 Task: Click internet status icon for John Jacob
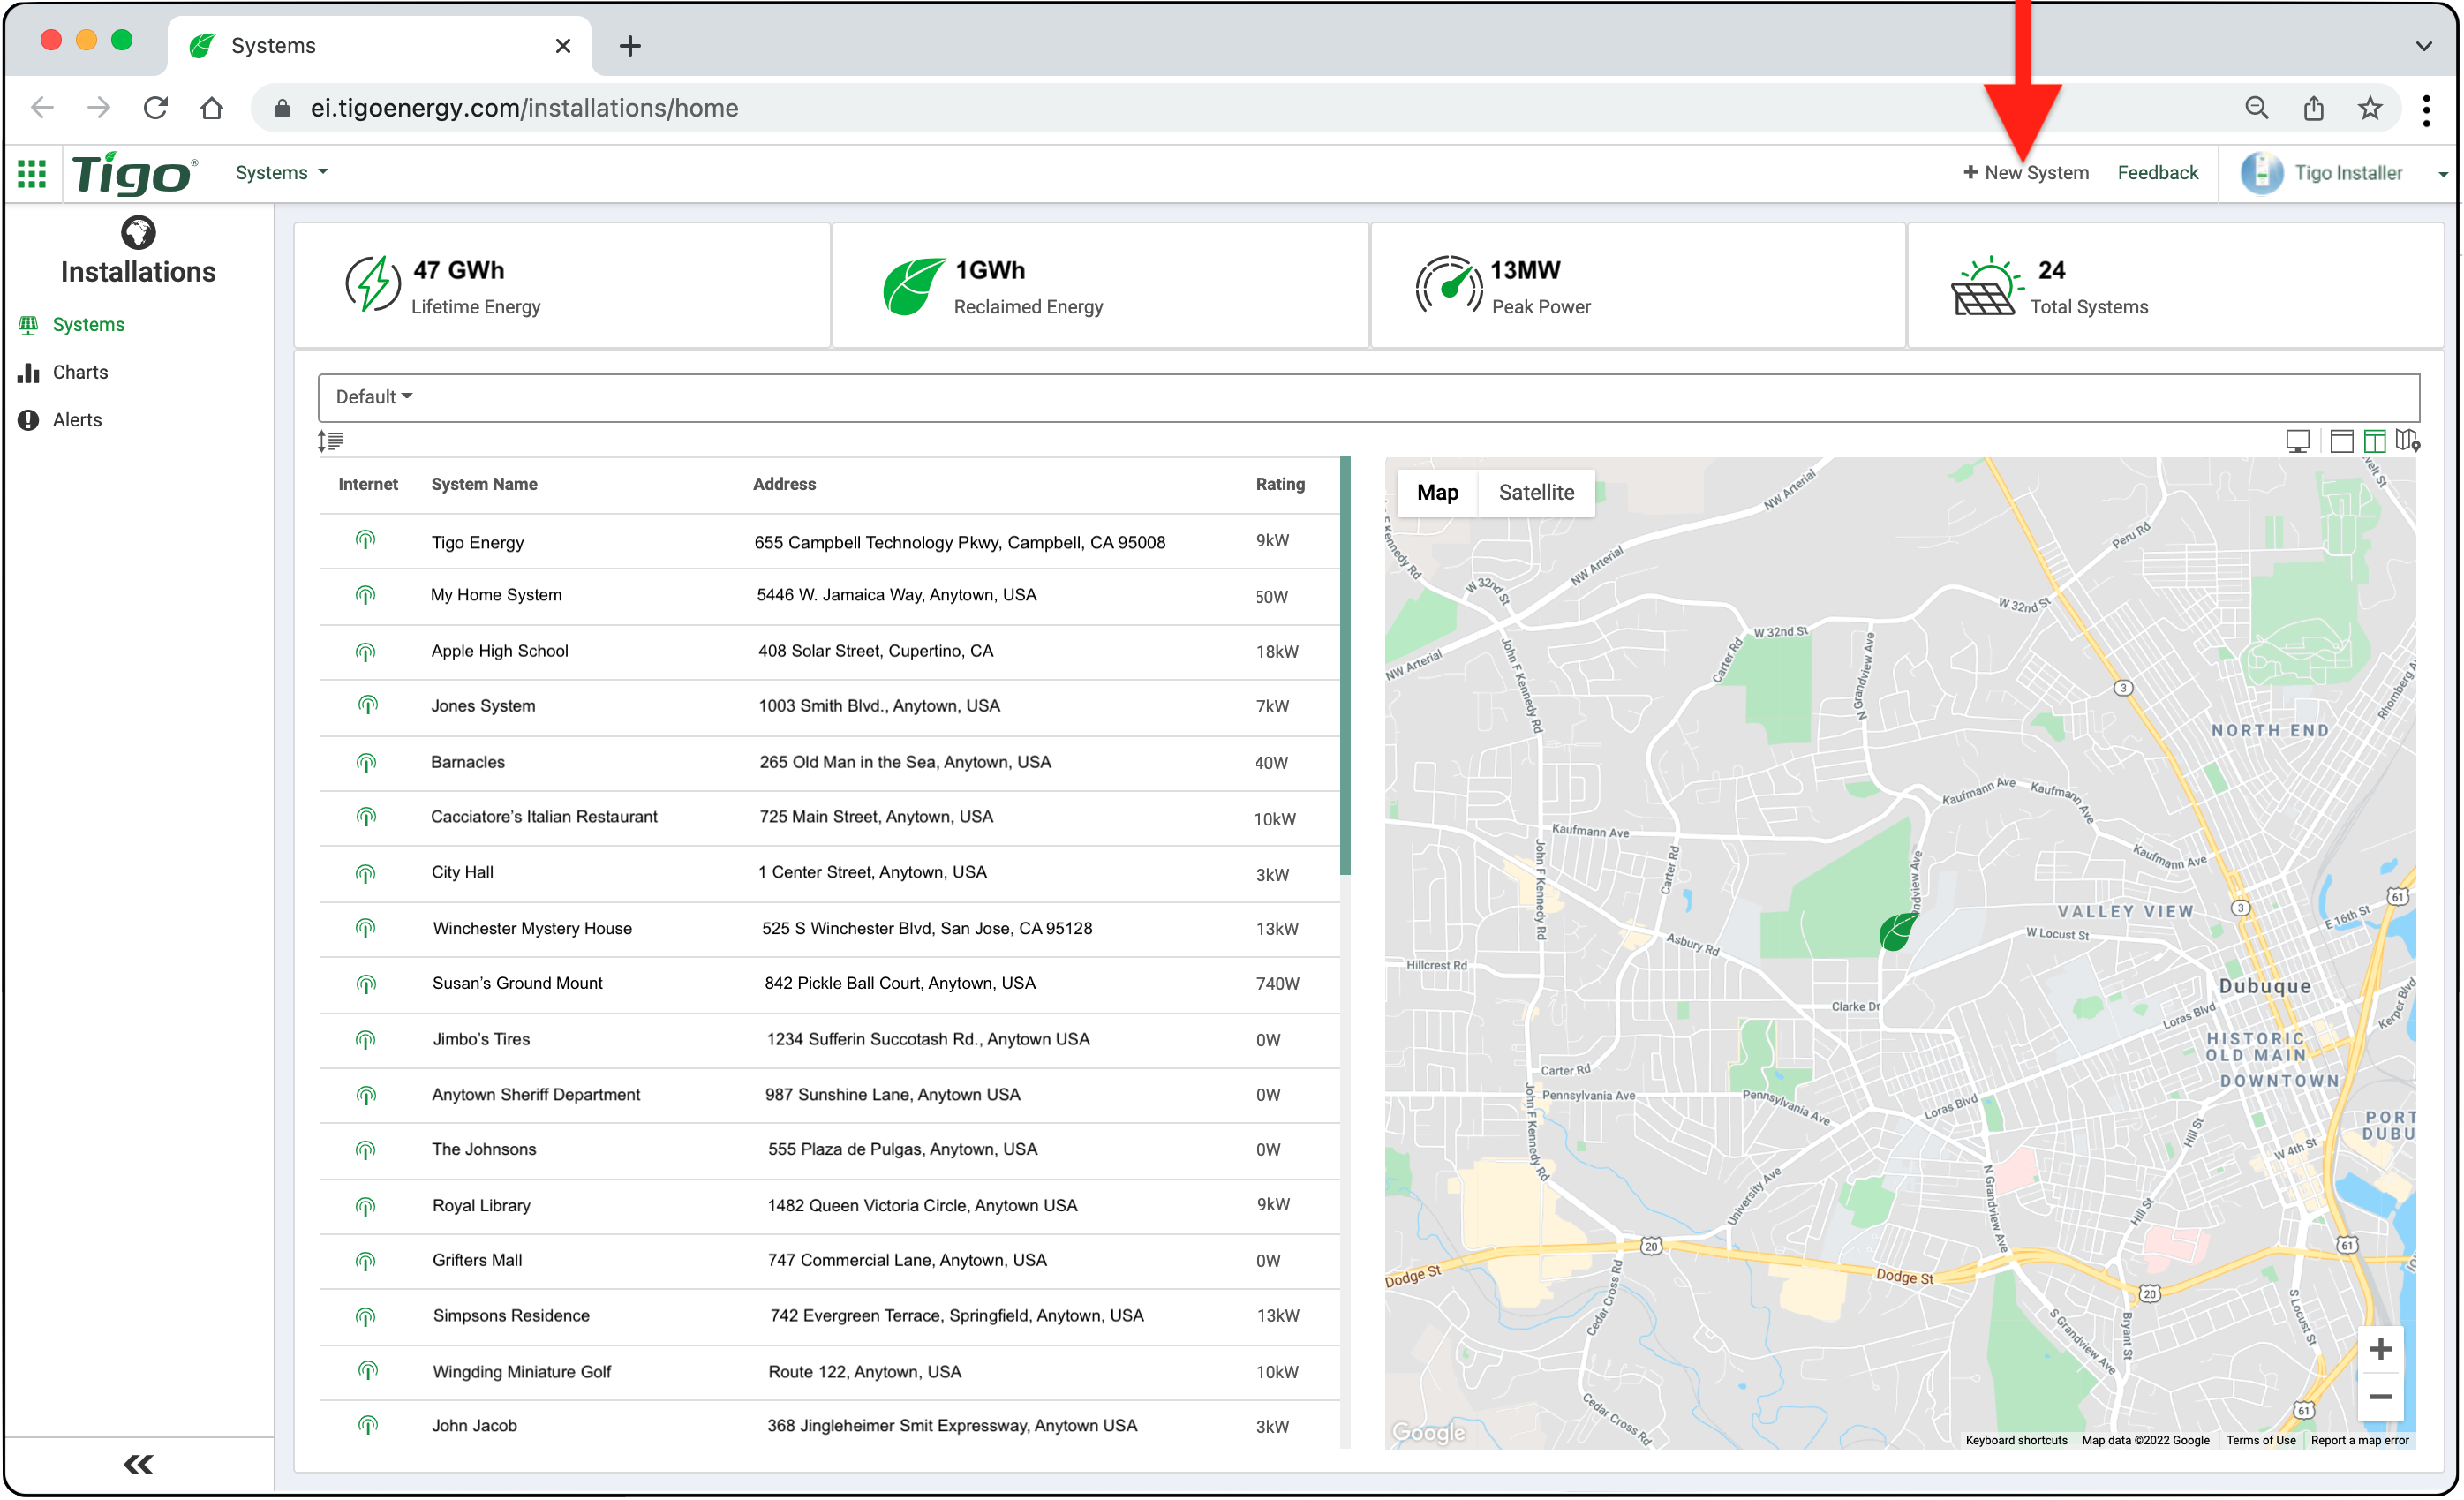[368, 1425]
